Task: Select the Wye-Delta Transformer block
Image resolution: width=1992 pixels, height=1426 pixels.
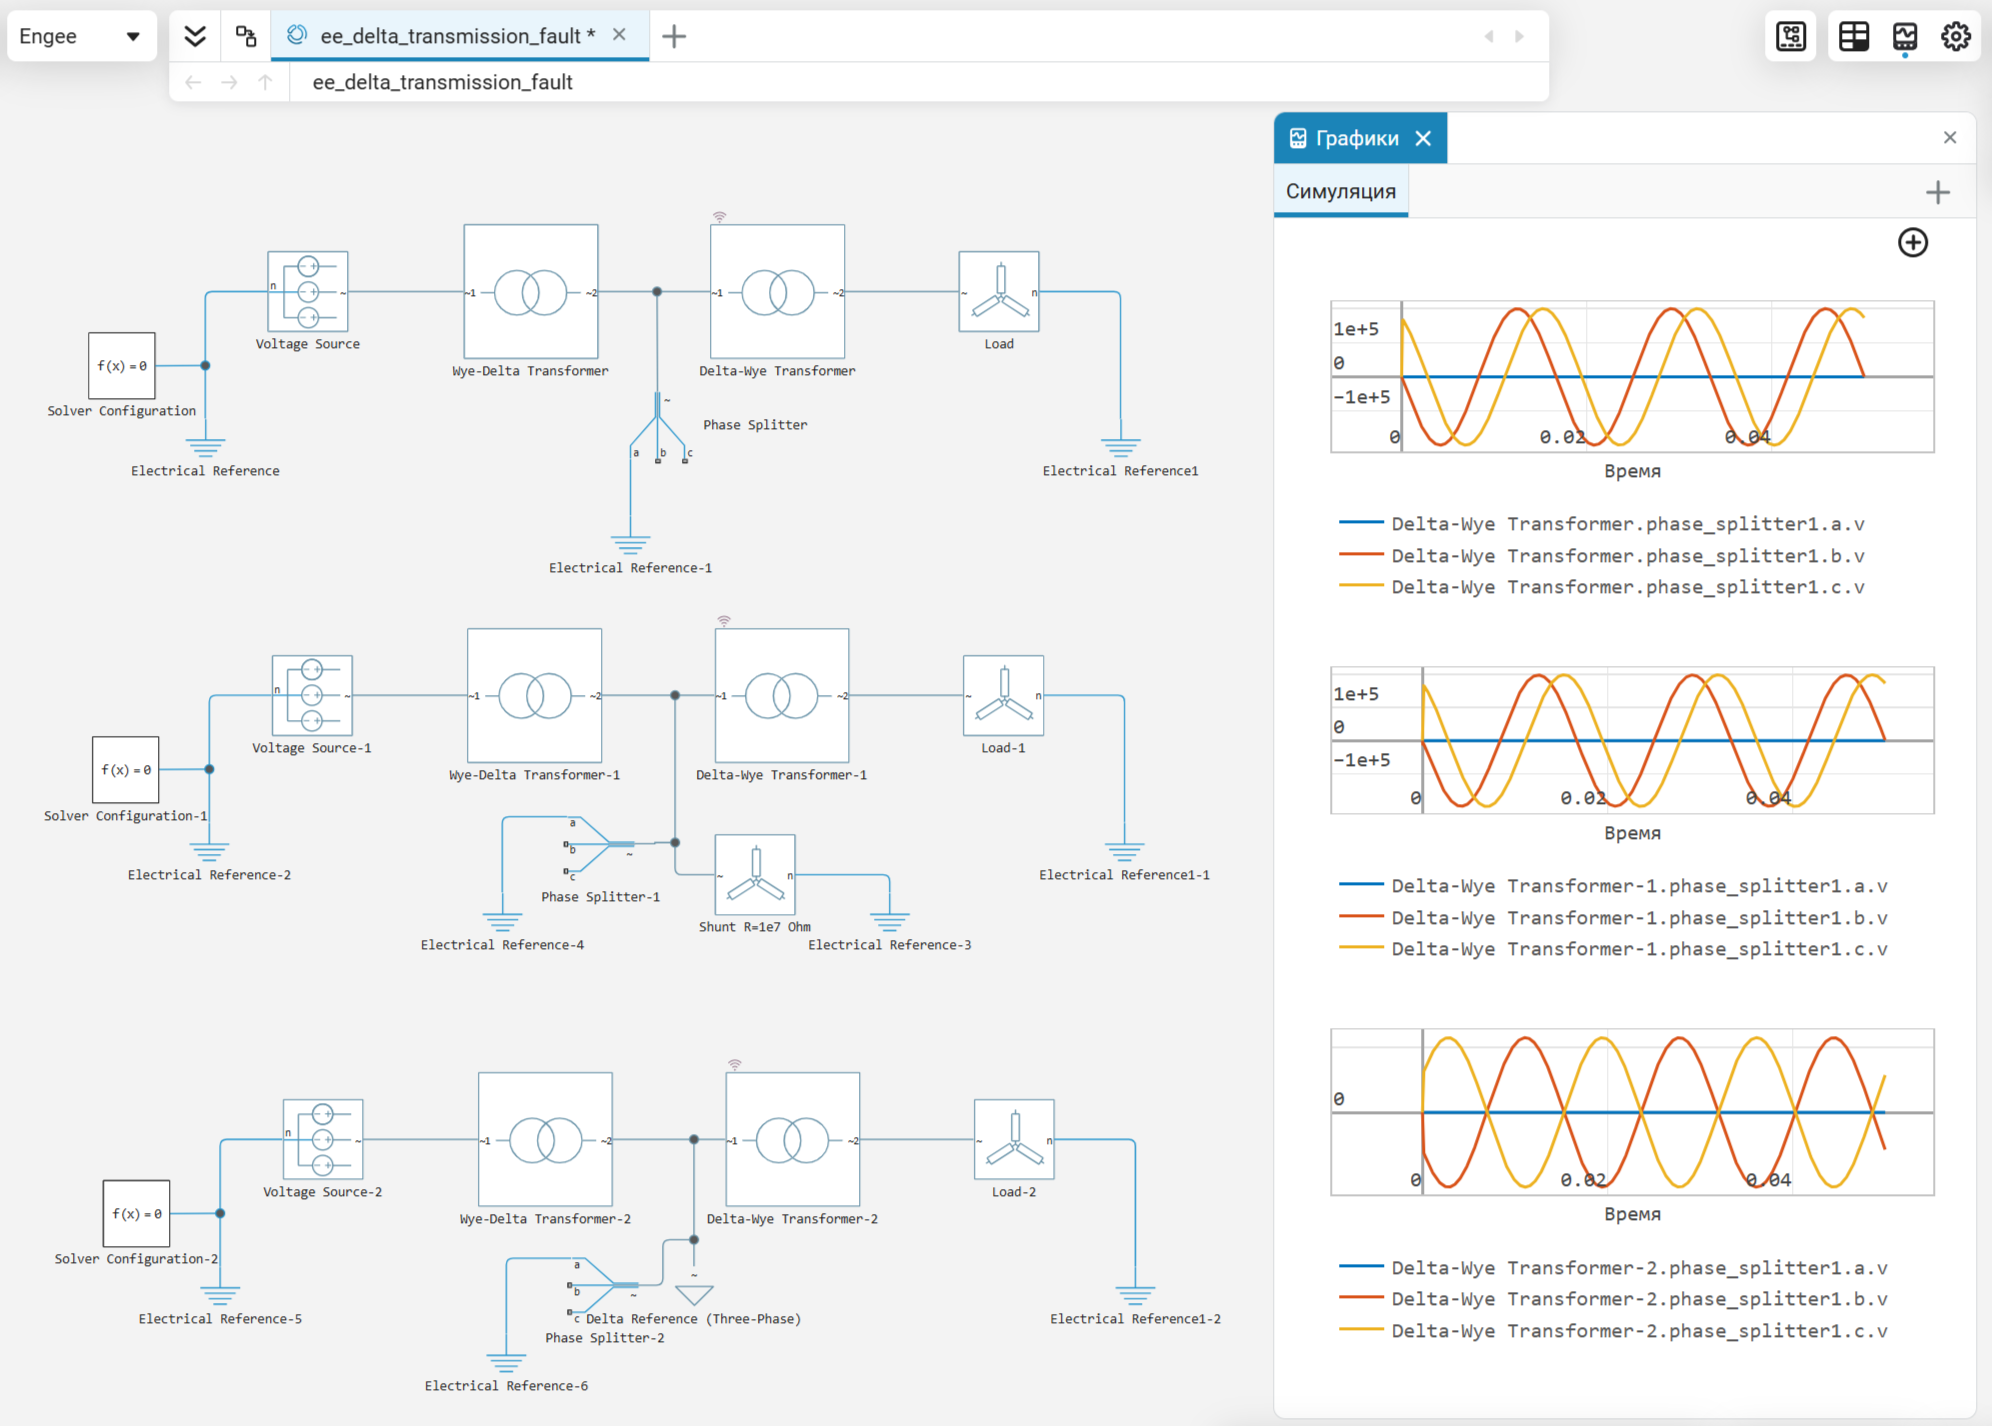Action: pyautogui.click(x=531, y=291)
